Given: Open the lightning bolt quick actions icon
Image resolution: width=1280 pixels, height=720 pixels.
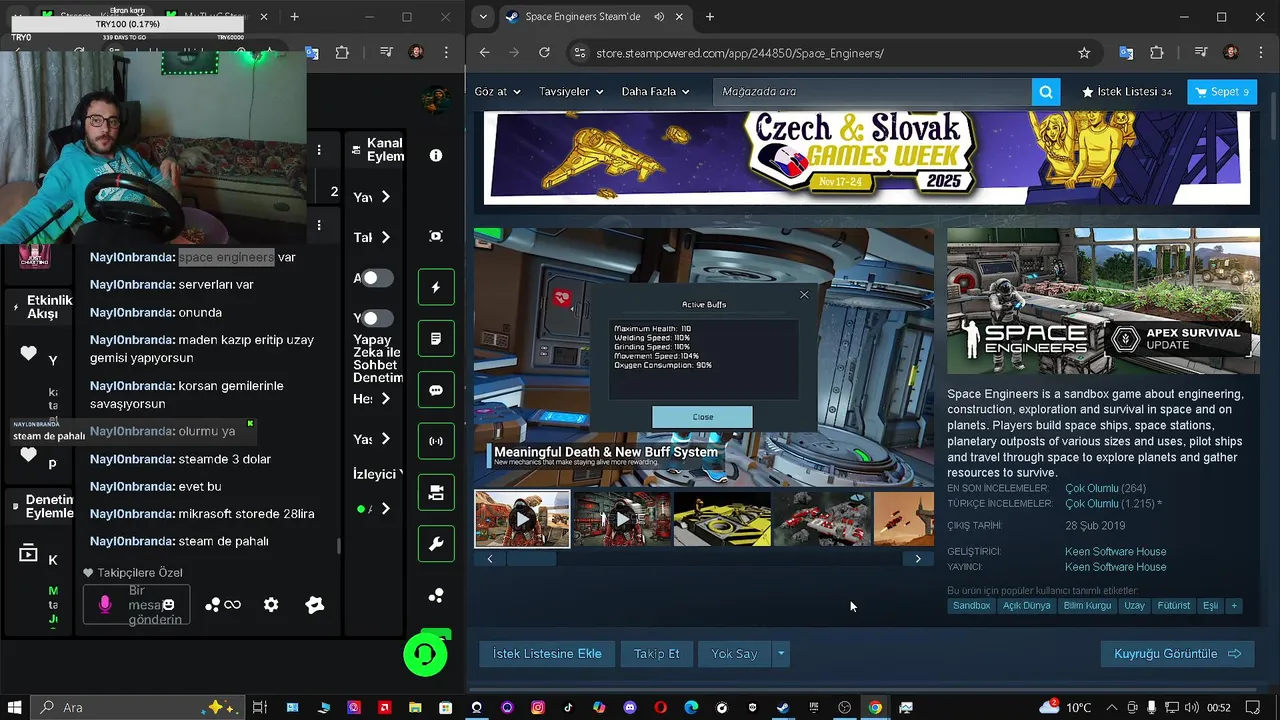Looking at the screenshot, I should click(436, 288).
